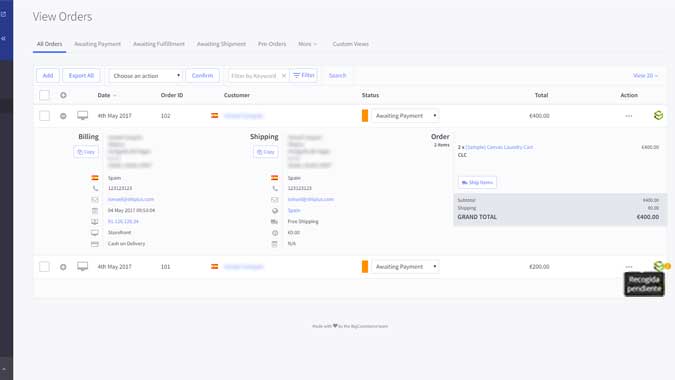Click the shipping zone globe icon

click(x=275, y=210)
